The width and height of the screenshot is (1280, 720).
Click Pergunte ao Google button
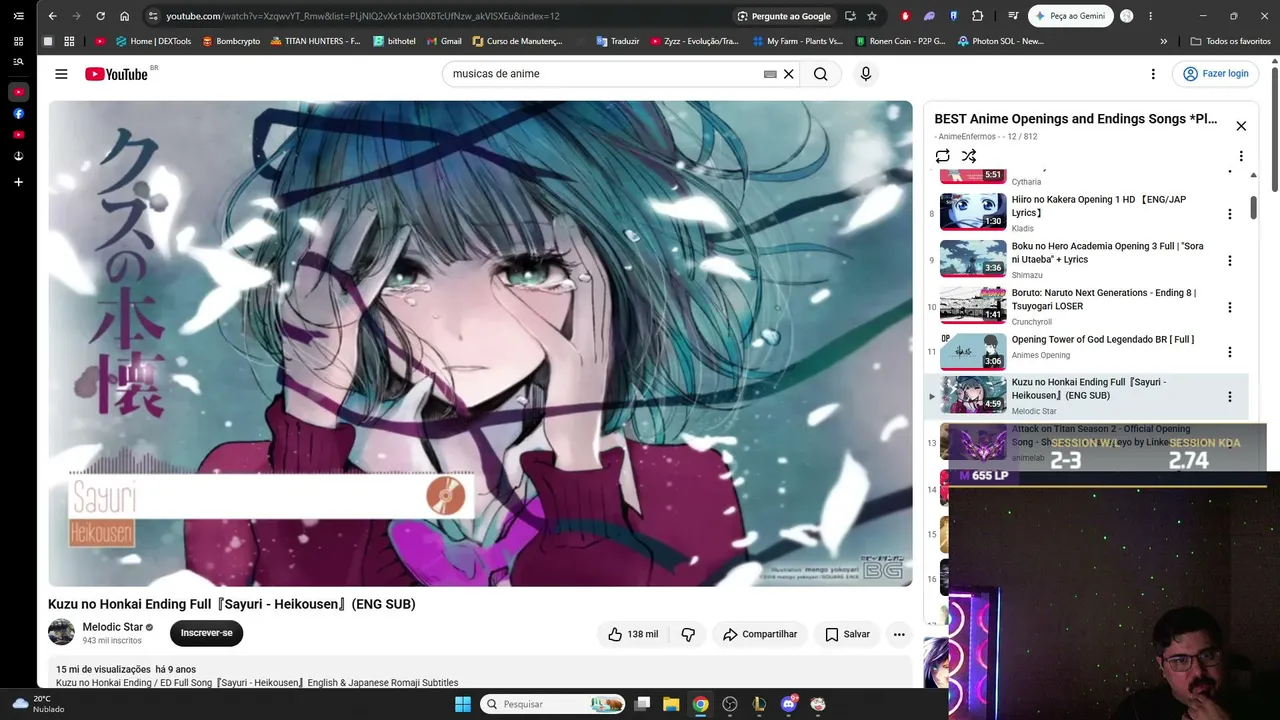(784, 16)
